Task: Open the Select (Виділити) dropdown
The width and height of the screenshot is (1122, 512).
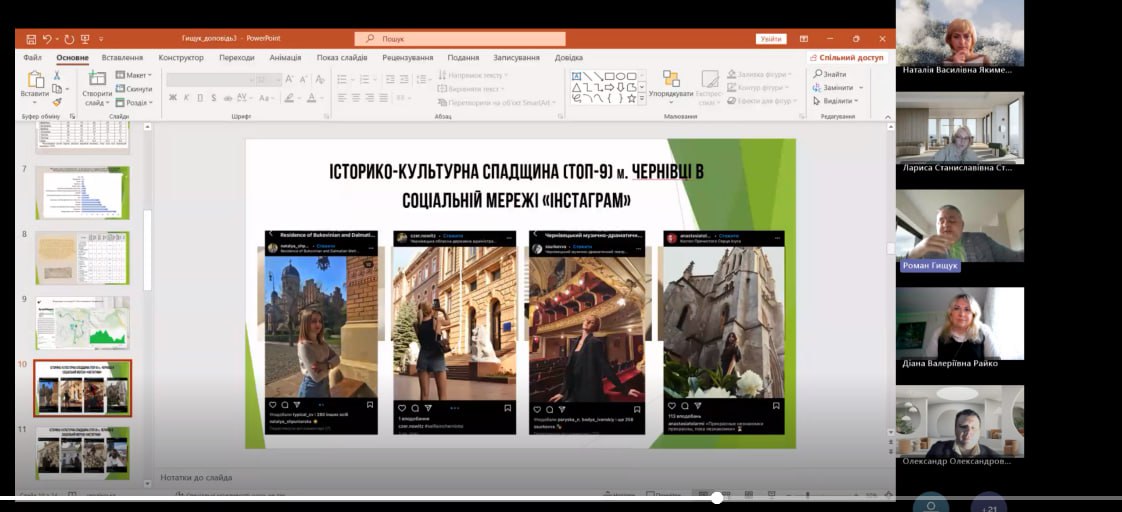Action: pos(837,101)
